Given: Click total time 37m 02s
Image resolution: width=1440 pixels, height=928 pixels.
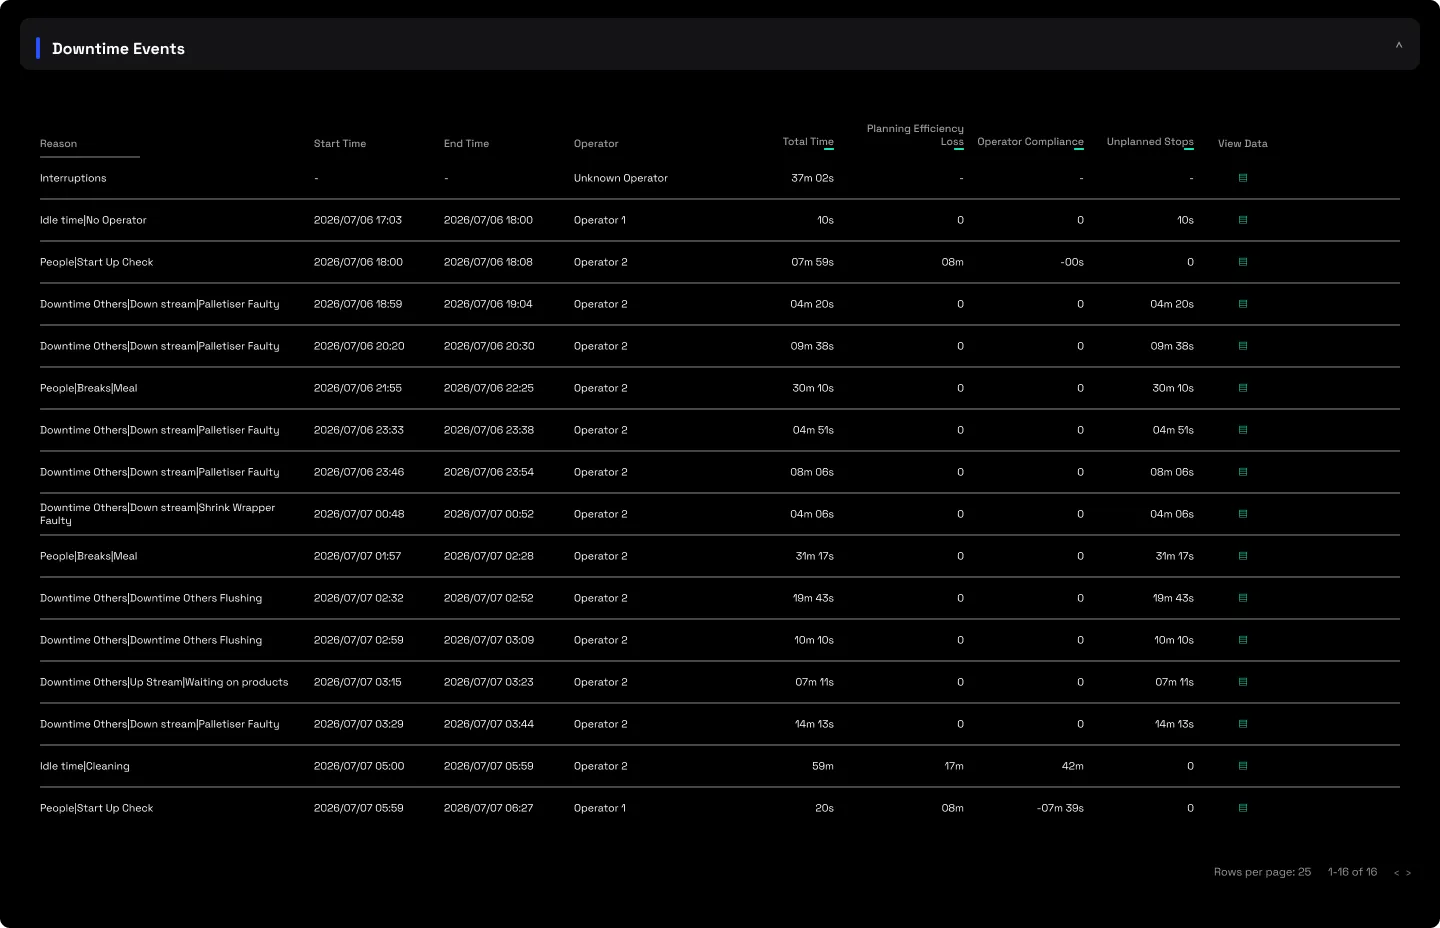Looking at the screenshot, I should click(x=812, y=178).
